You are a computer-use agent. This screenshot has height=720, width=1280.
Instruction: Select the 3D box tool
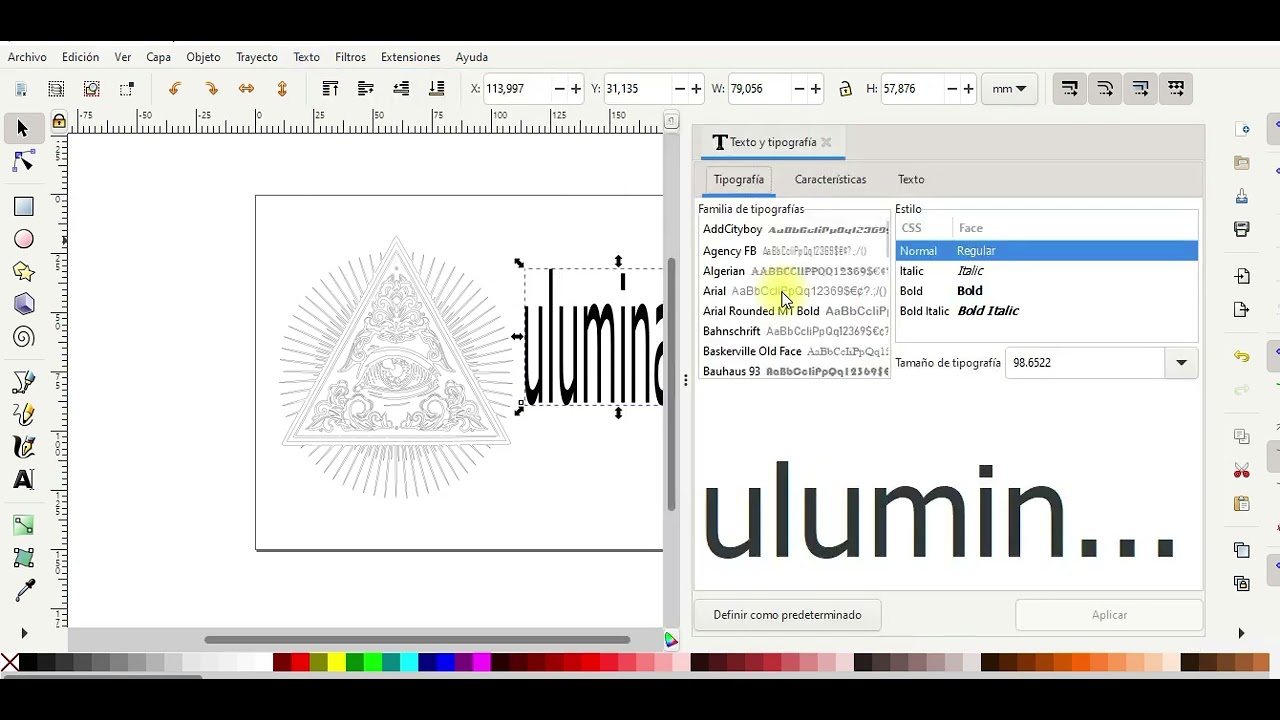coord(23,304)
